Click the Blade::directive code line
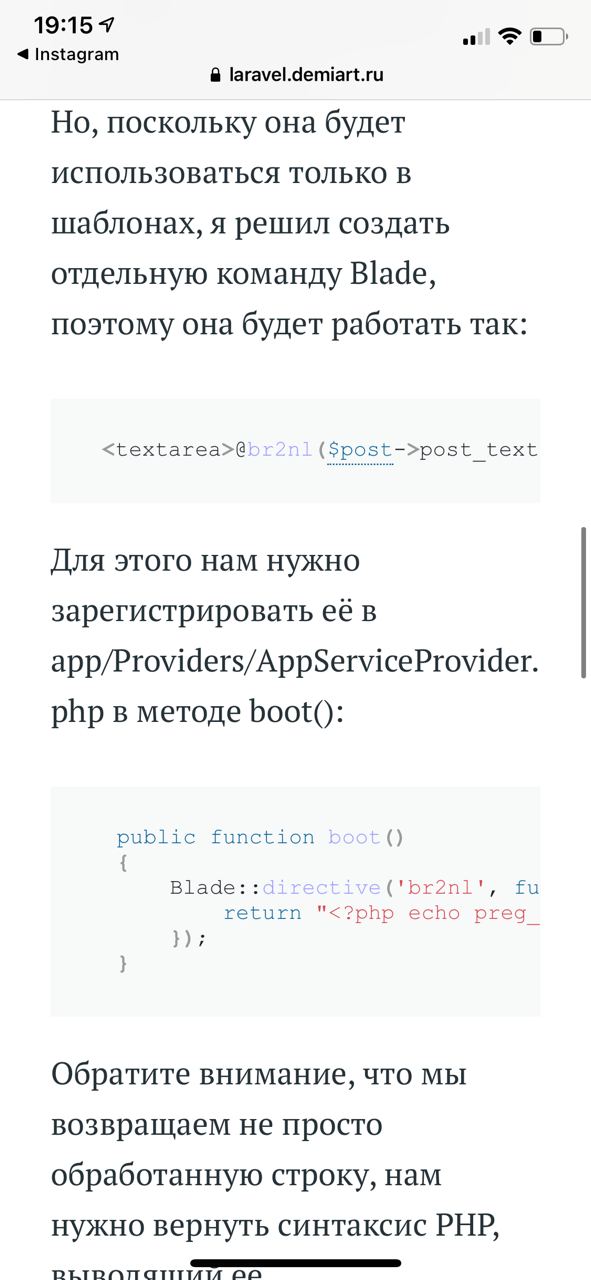The width and height of the screenshot is (591, 1280). pos(355,887)
